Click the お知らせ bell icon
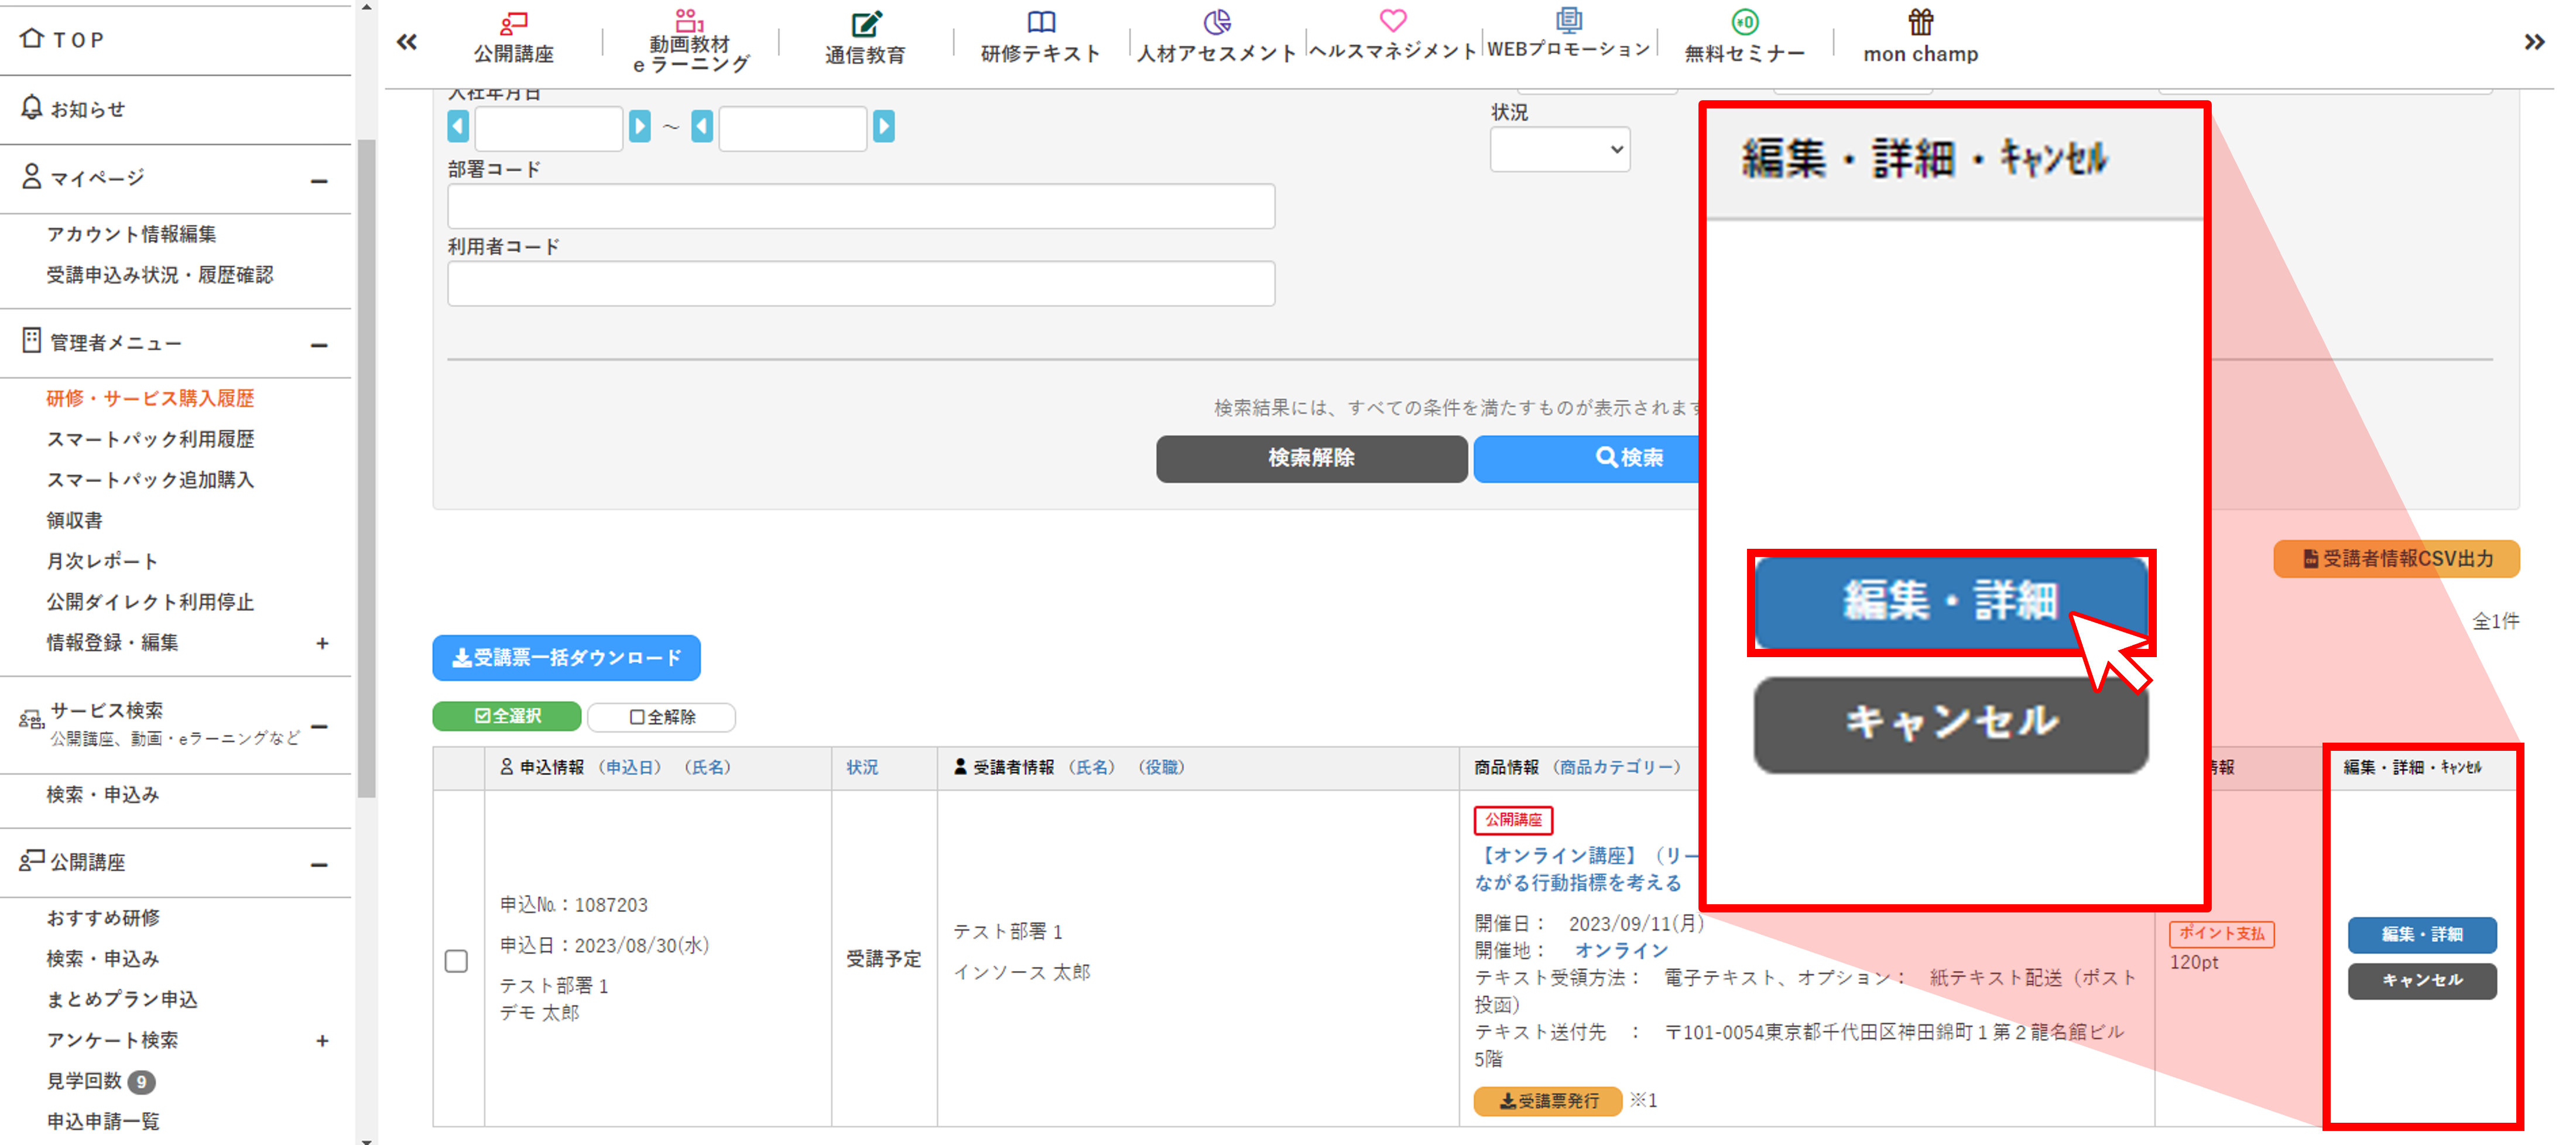Viewport: 2576px width, 1145px height. 32,107
